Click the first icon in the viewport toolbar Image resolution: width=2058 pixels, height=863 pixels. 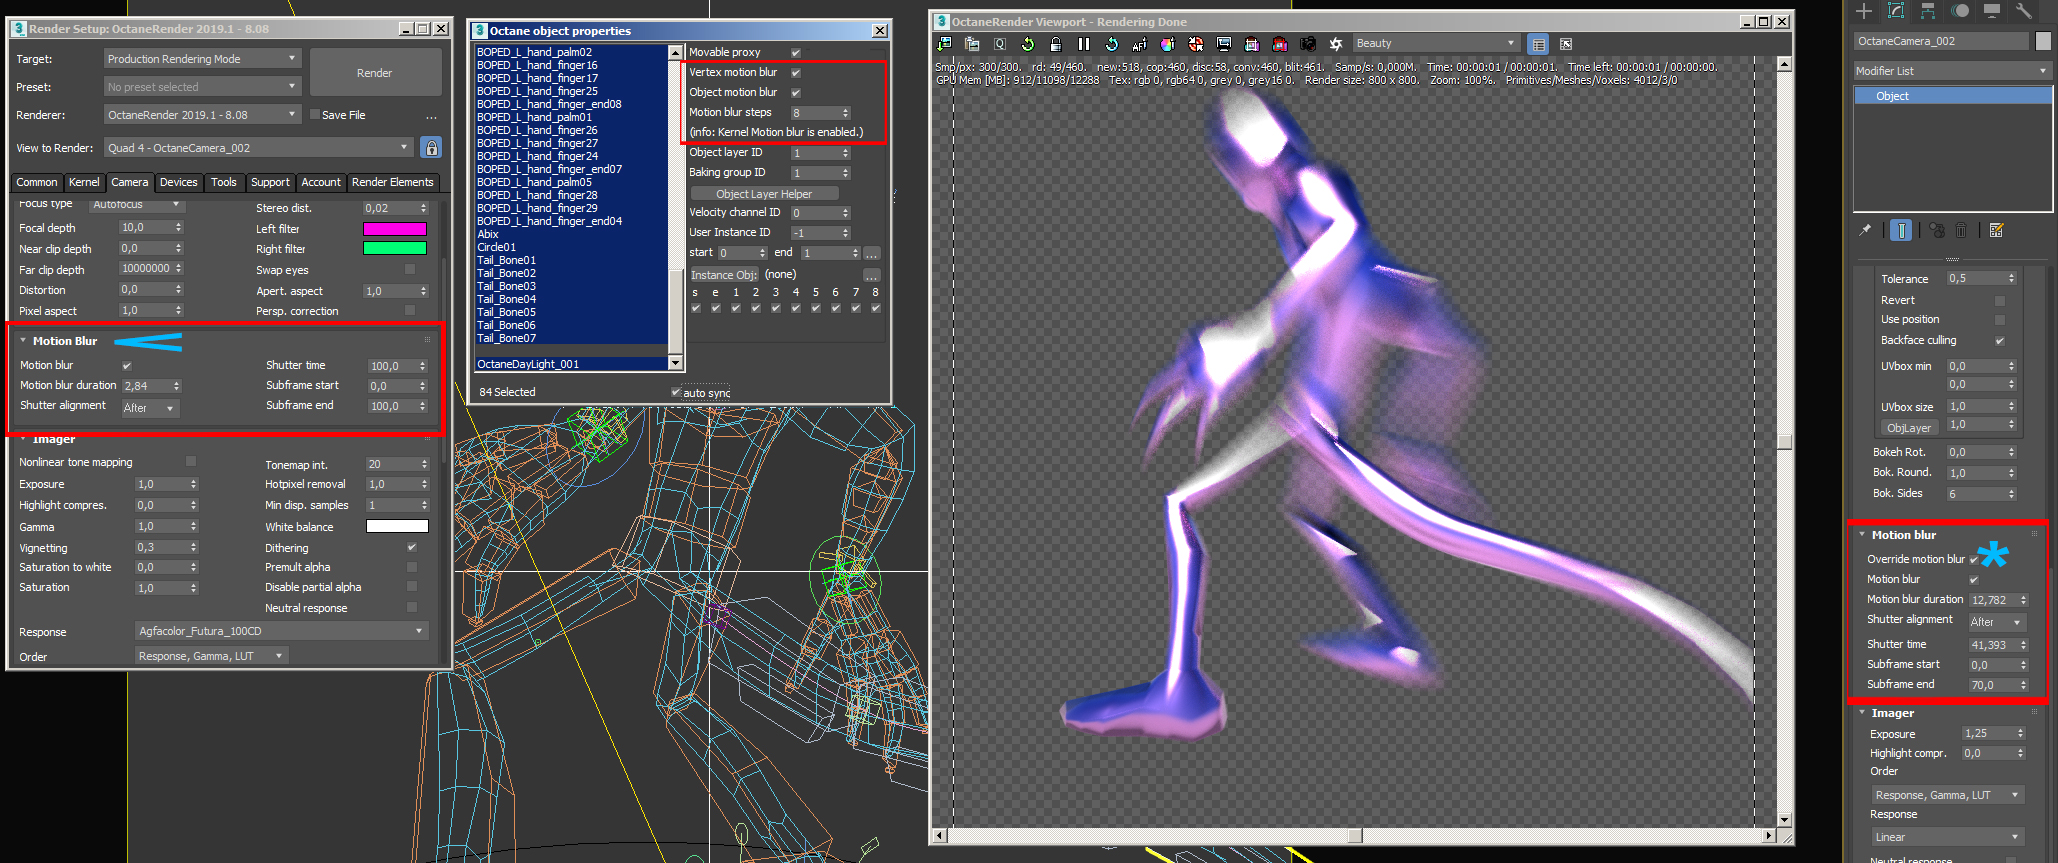coord(944,44)
